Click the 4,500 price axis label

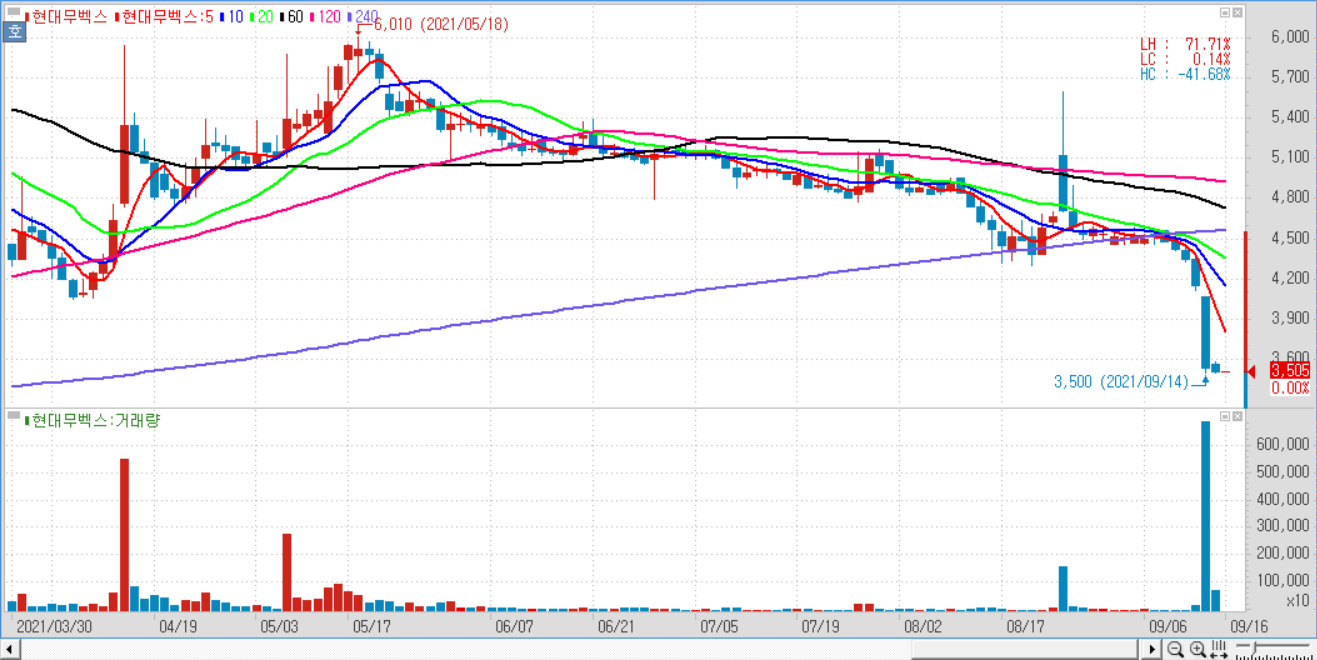pos(1290,238)
